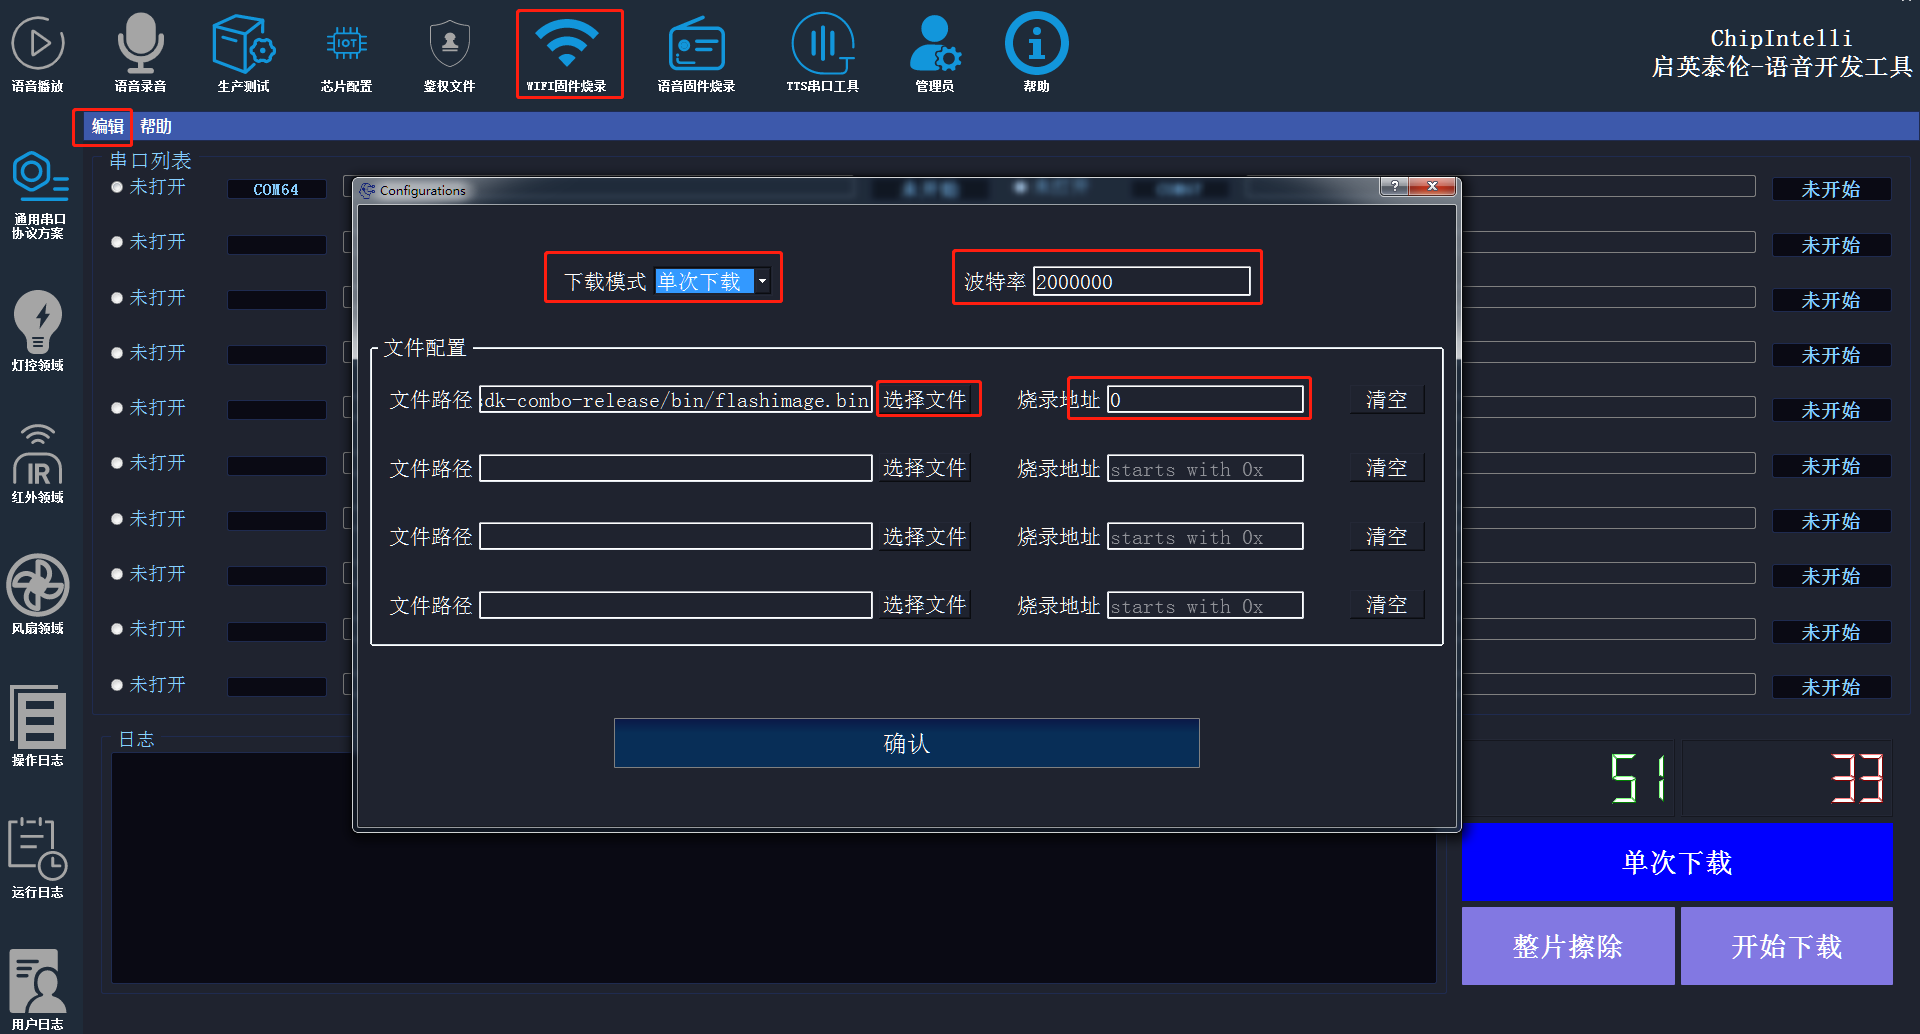This screenshot has height=1034, width=1920.
Task: Open the production test tool
Action: [244, 55]
